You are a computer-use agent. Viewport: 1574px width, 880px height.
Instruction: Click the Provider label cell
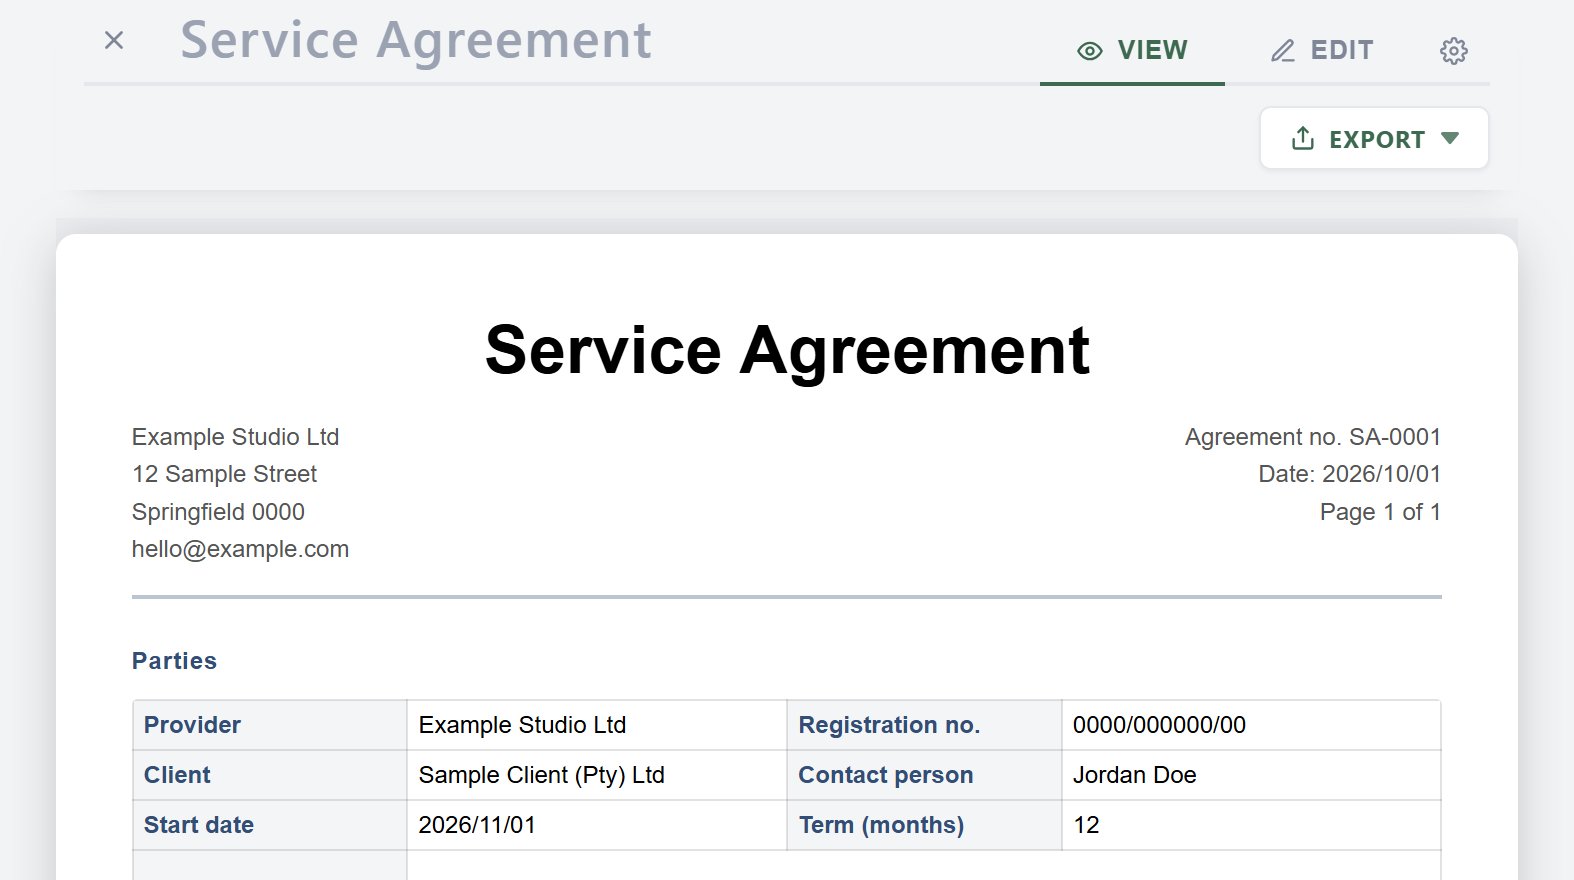[270, 725]
